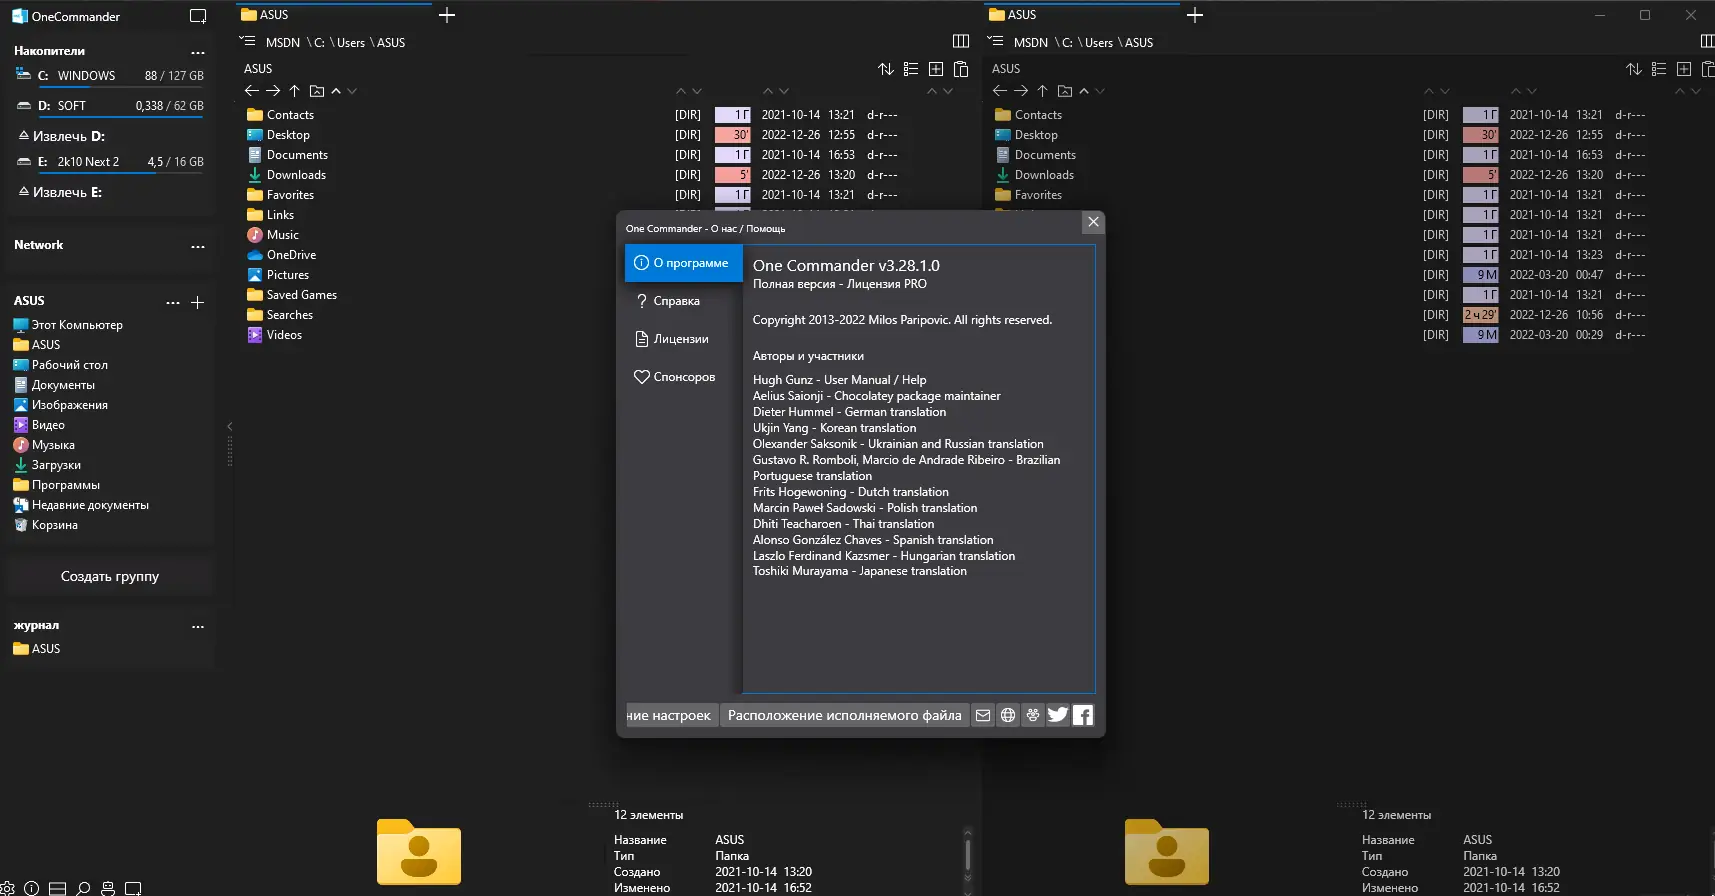1715x896 pixels.
Task: Go up one folder in the right pane
Action: (1043, 91)
